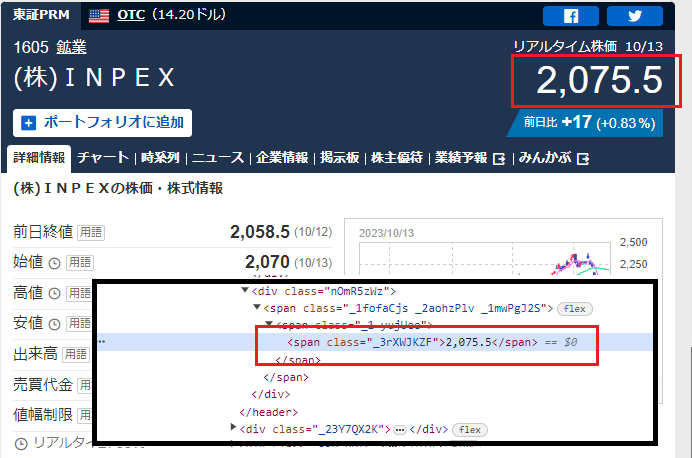Click the </header> closing tag line
The height and width of the screenshot is (458, 692).
[x=269, y=412]
